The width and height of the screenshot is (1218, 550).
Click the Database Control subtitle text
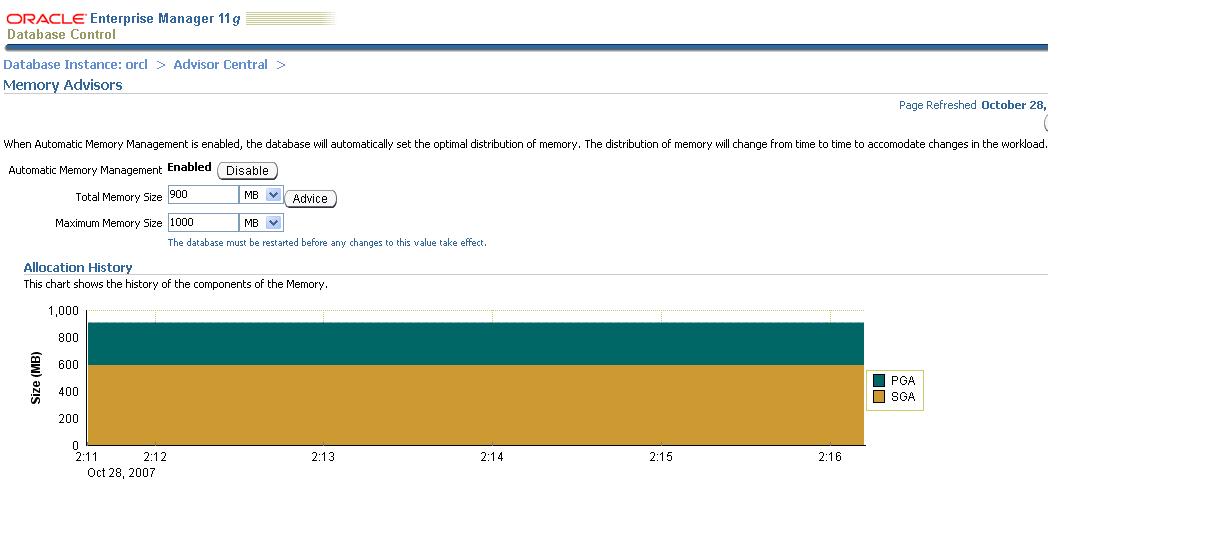coord(61,35)
